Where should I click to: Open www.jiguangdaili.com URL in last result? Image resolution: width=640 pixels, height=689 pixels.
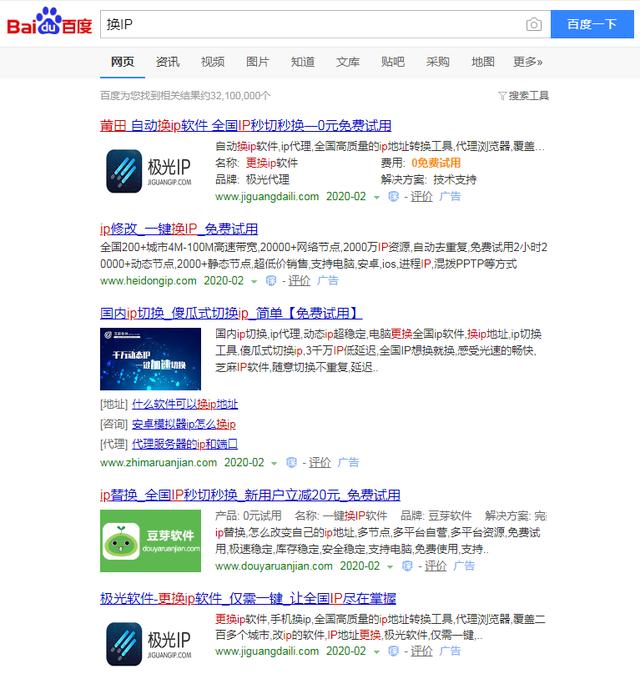(x=267, y=651)
